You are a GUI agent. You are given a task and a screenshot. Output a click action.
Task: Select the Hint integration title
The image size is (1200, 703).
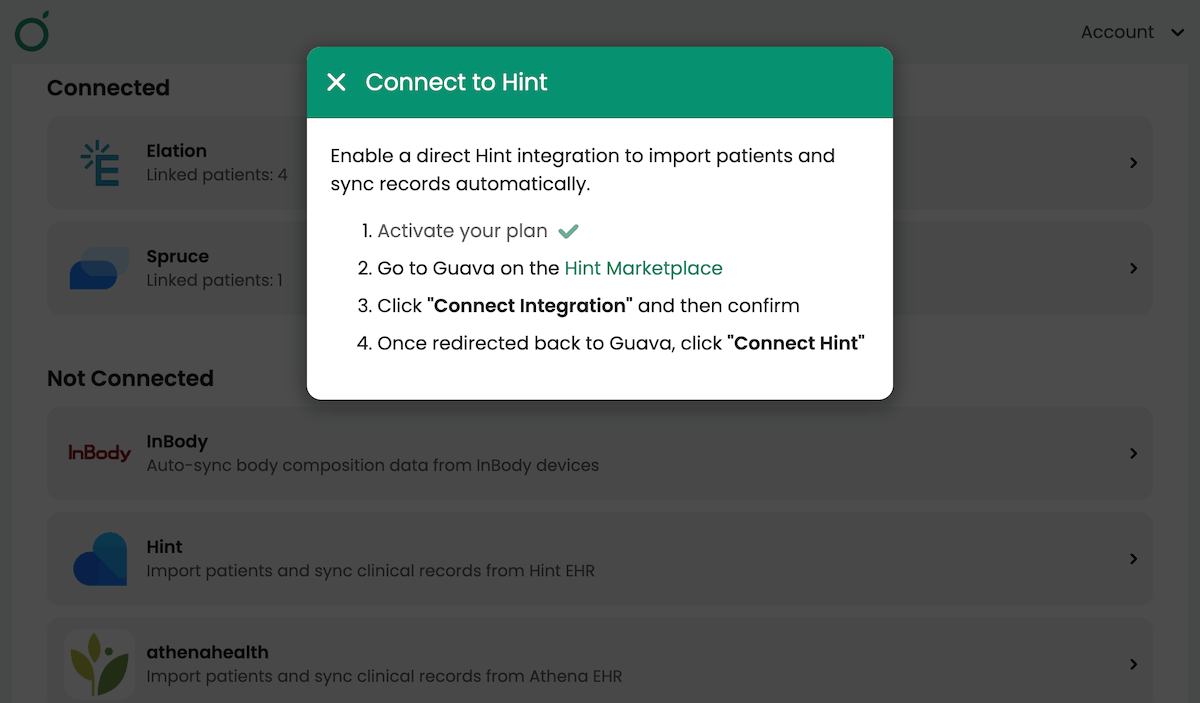coord(164,547)
